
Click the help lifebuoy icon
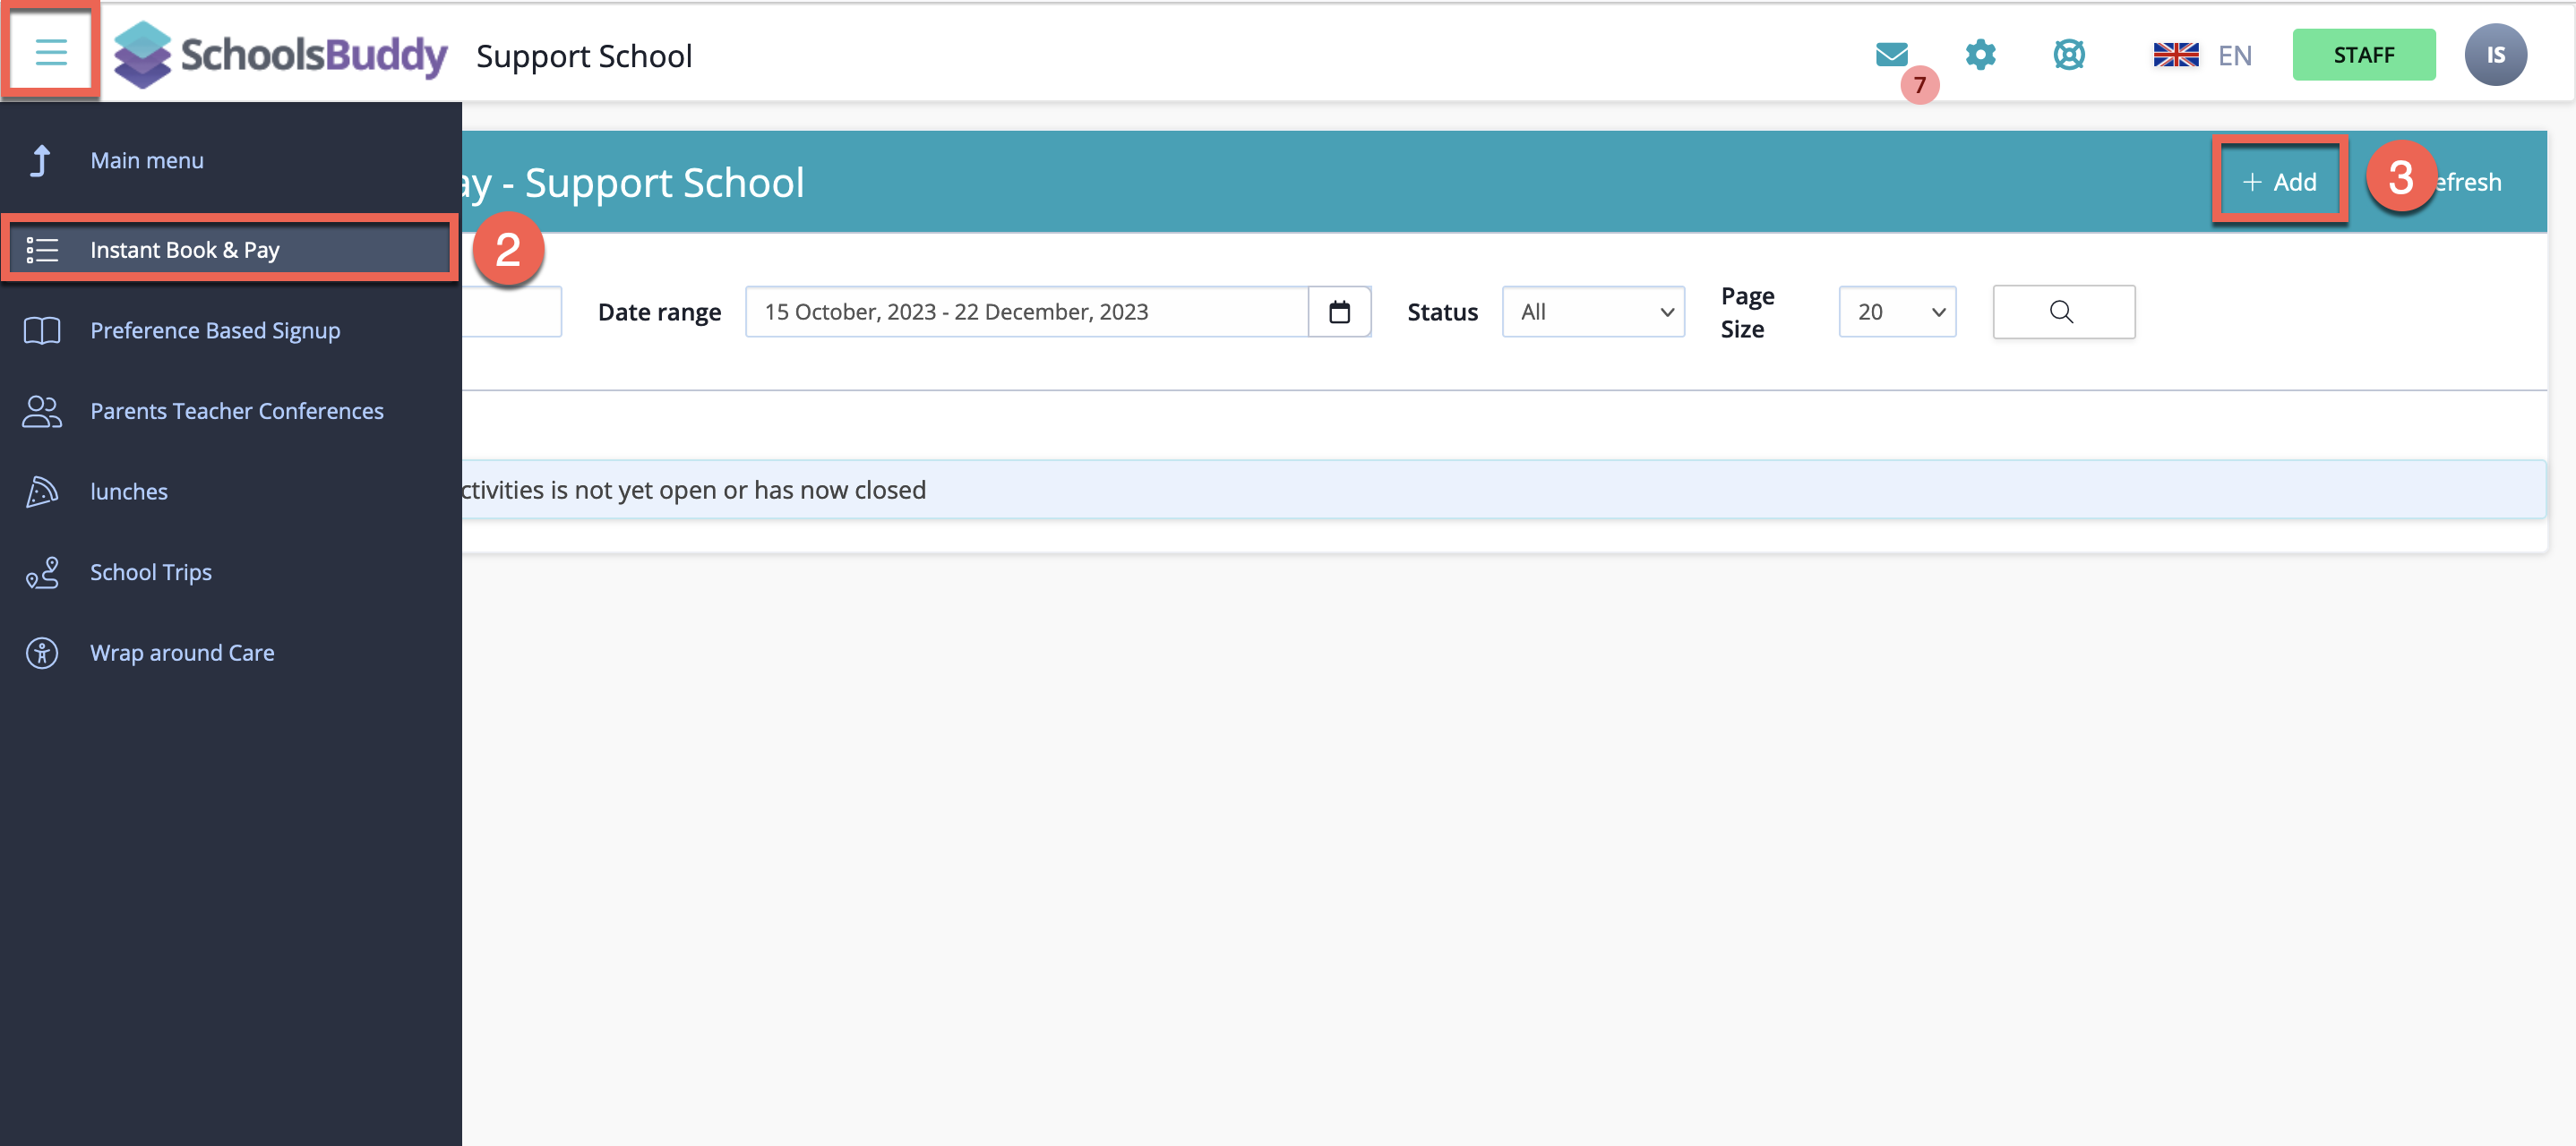[x=2068, y=54]
